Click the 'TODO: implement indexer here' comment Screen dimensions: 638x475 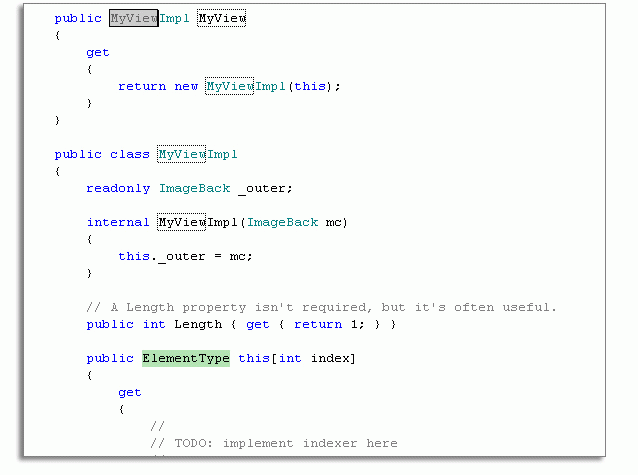coord(273,443)
